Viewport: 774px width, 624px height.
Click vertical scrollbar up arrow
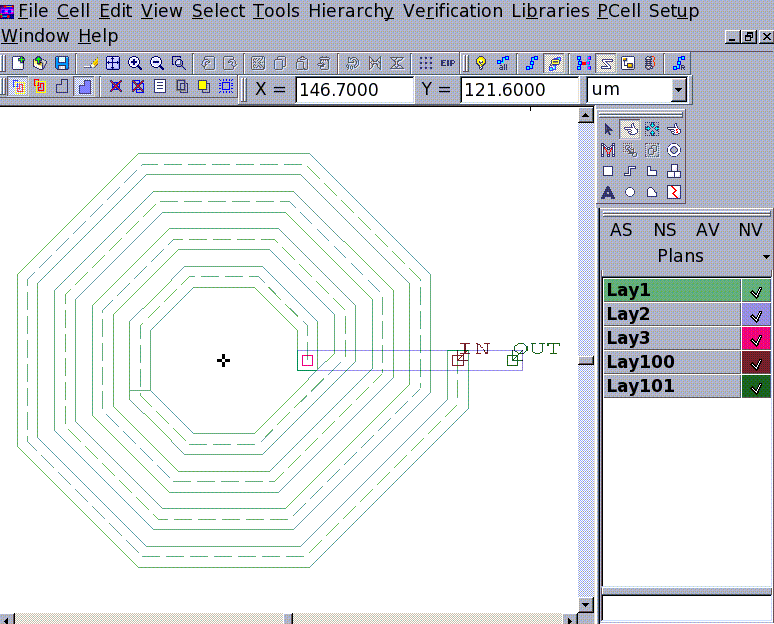point(585,116)
